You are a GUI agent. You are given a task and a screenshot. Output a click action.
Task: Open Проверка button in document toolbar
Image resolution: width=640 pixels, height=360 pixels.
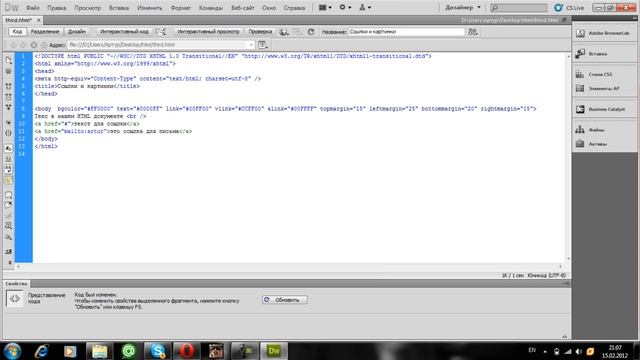tap(260, 31)
